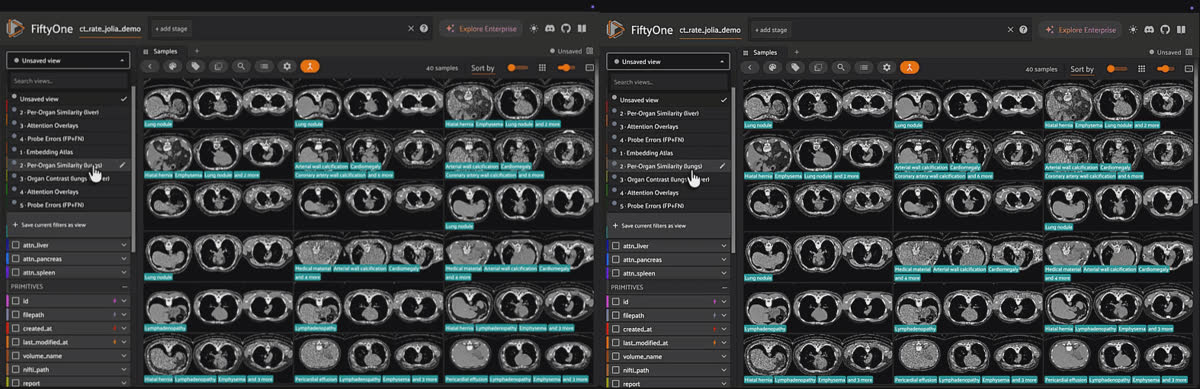Open Unsaved view dropdown in right window
This screenshot has height=389, width=1200.
[x=669, y=60]
